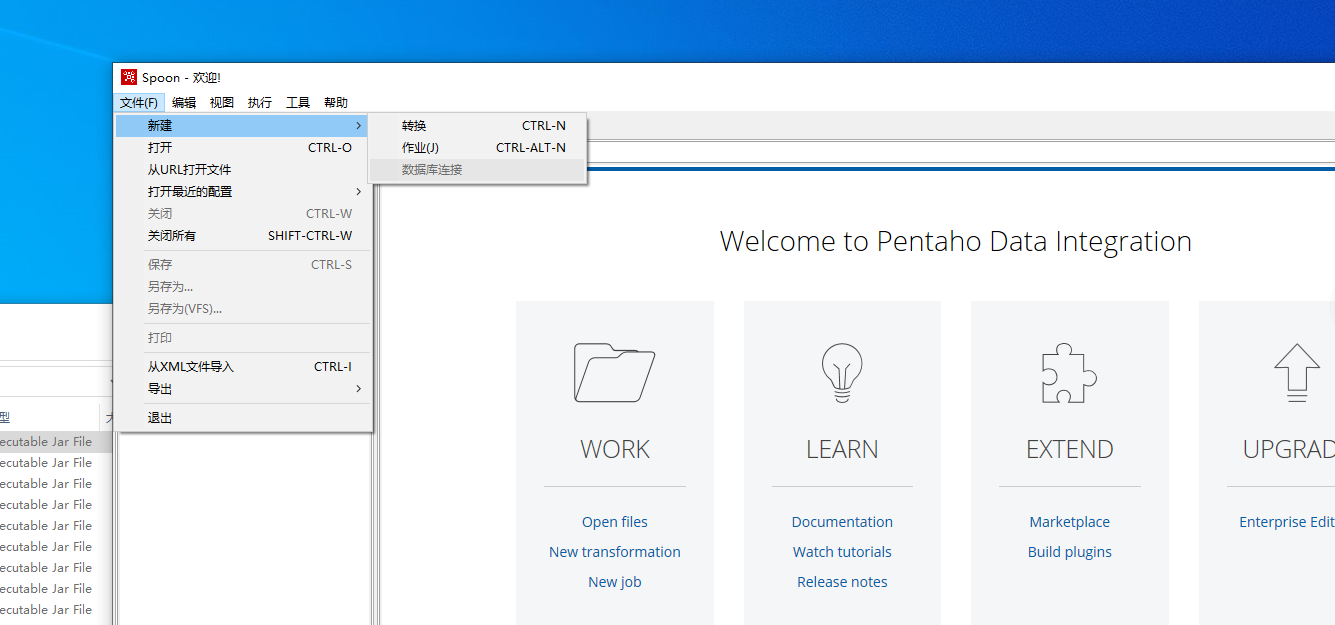Open the 执行 menu

click(260, 102)
